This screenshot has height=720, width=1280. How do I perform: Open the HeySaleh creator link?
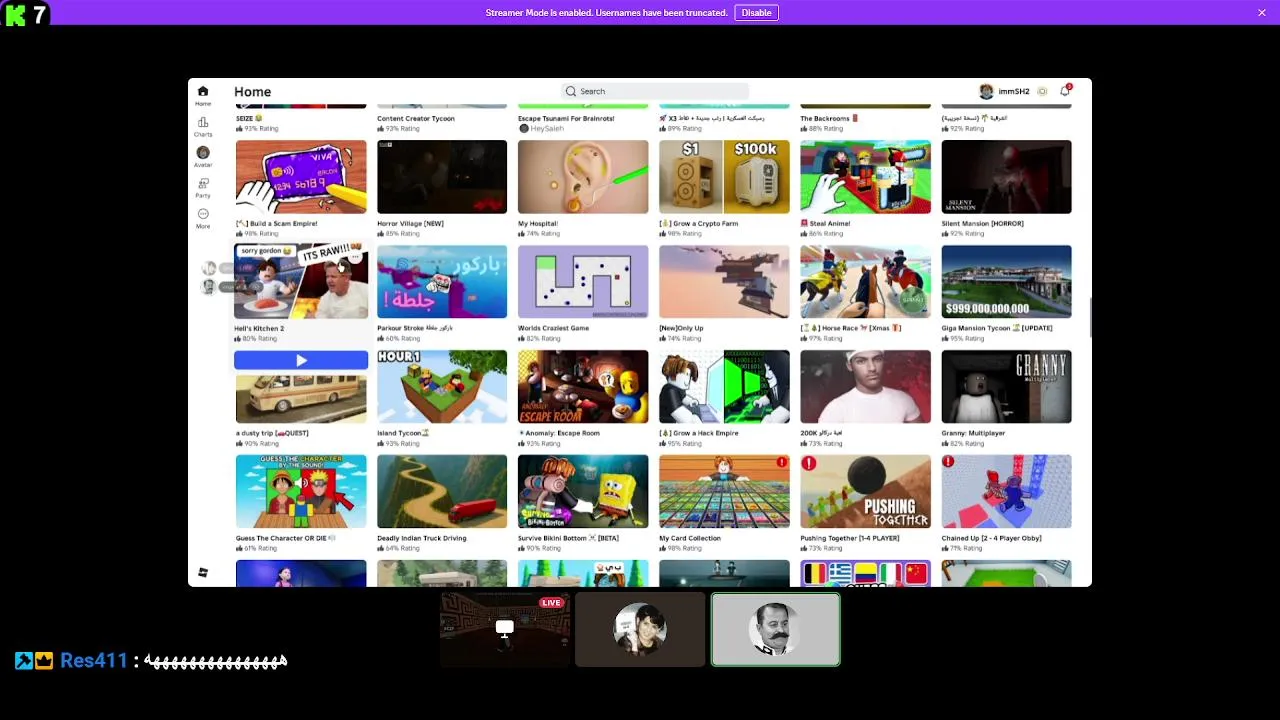point(546,128)
